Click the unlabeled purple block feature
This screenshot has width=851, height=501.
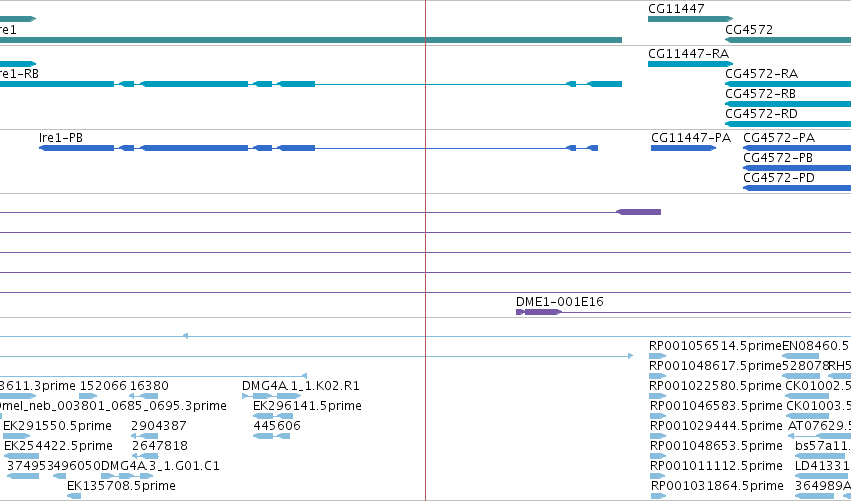(639, 212)
